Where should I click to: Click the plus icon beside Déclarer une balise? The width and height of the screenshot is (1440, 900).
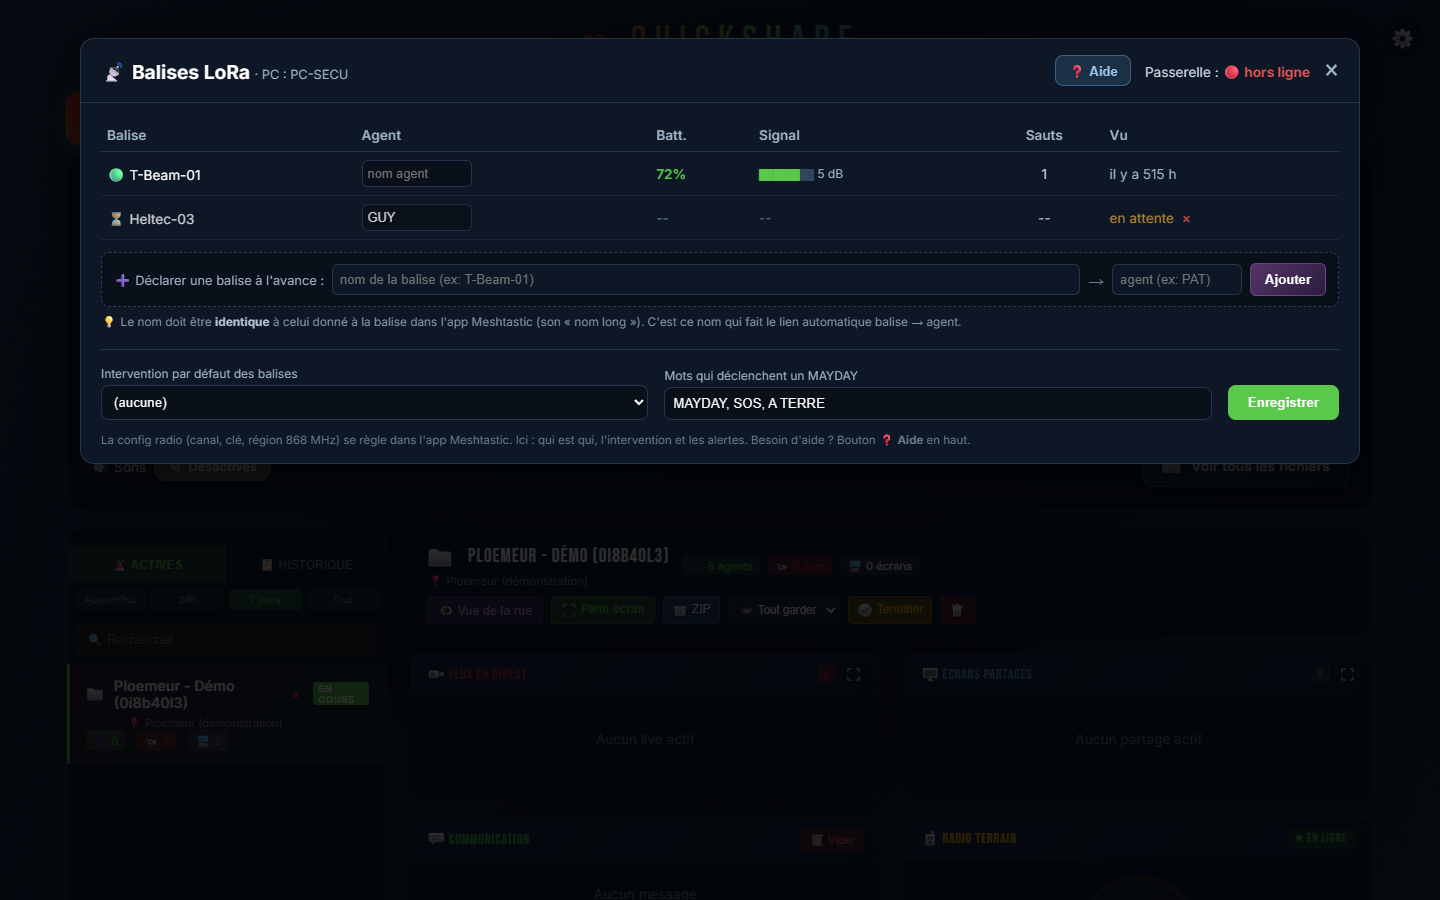[x=123, y=280]
